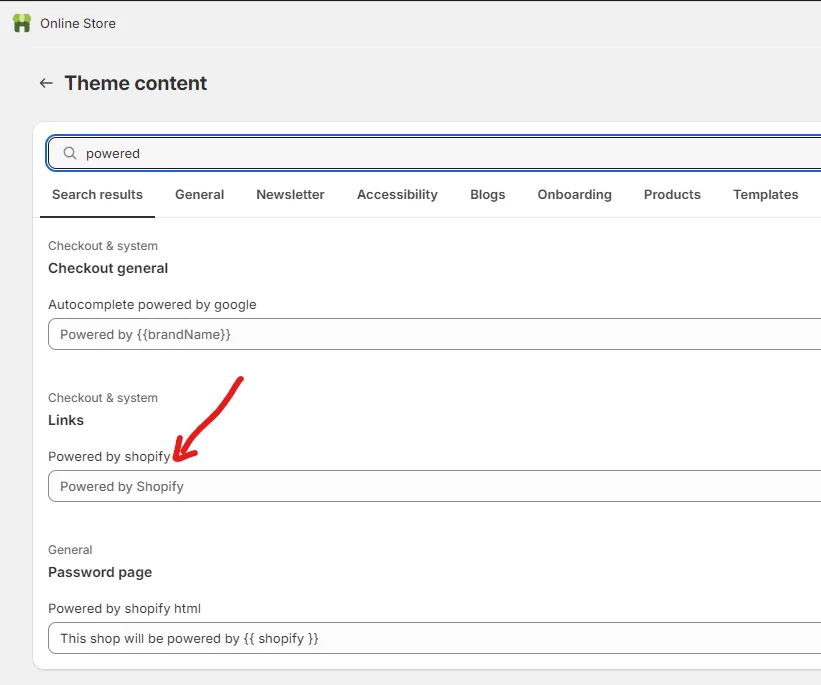Open the Accessibility tab
Screen dimensions: 821x685
(397, 194)
